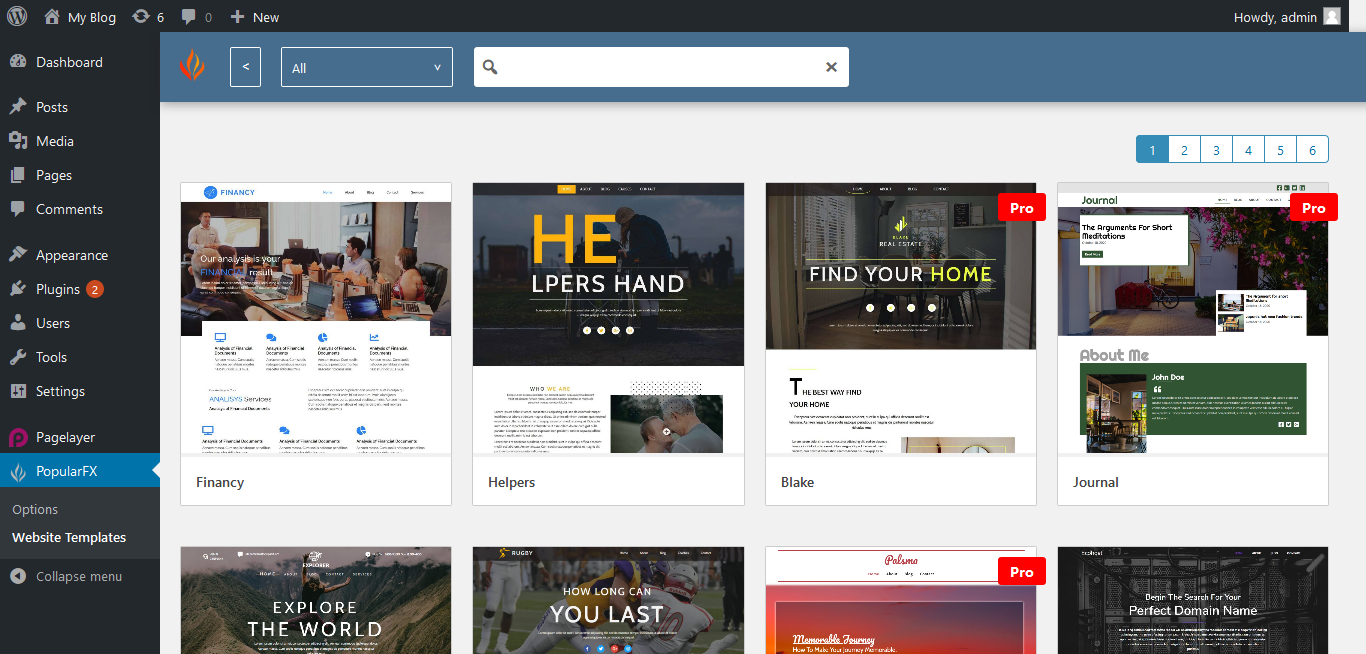Click the Helpers template name
1366x654 pixels.
pos(512,482)
